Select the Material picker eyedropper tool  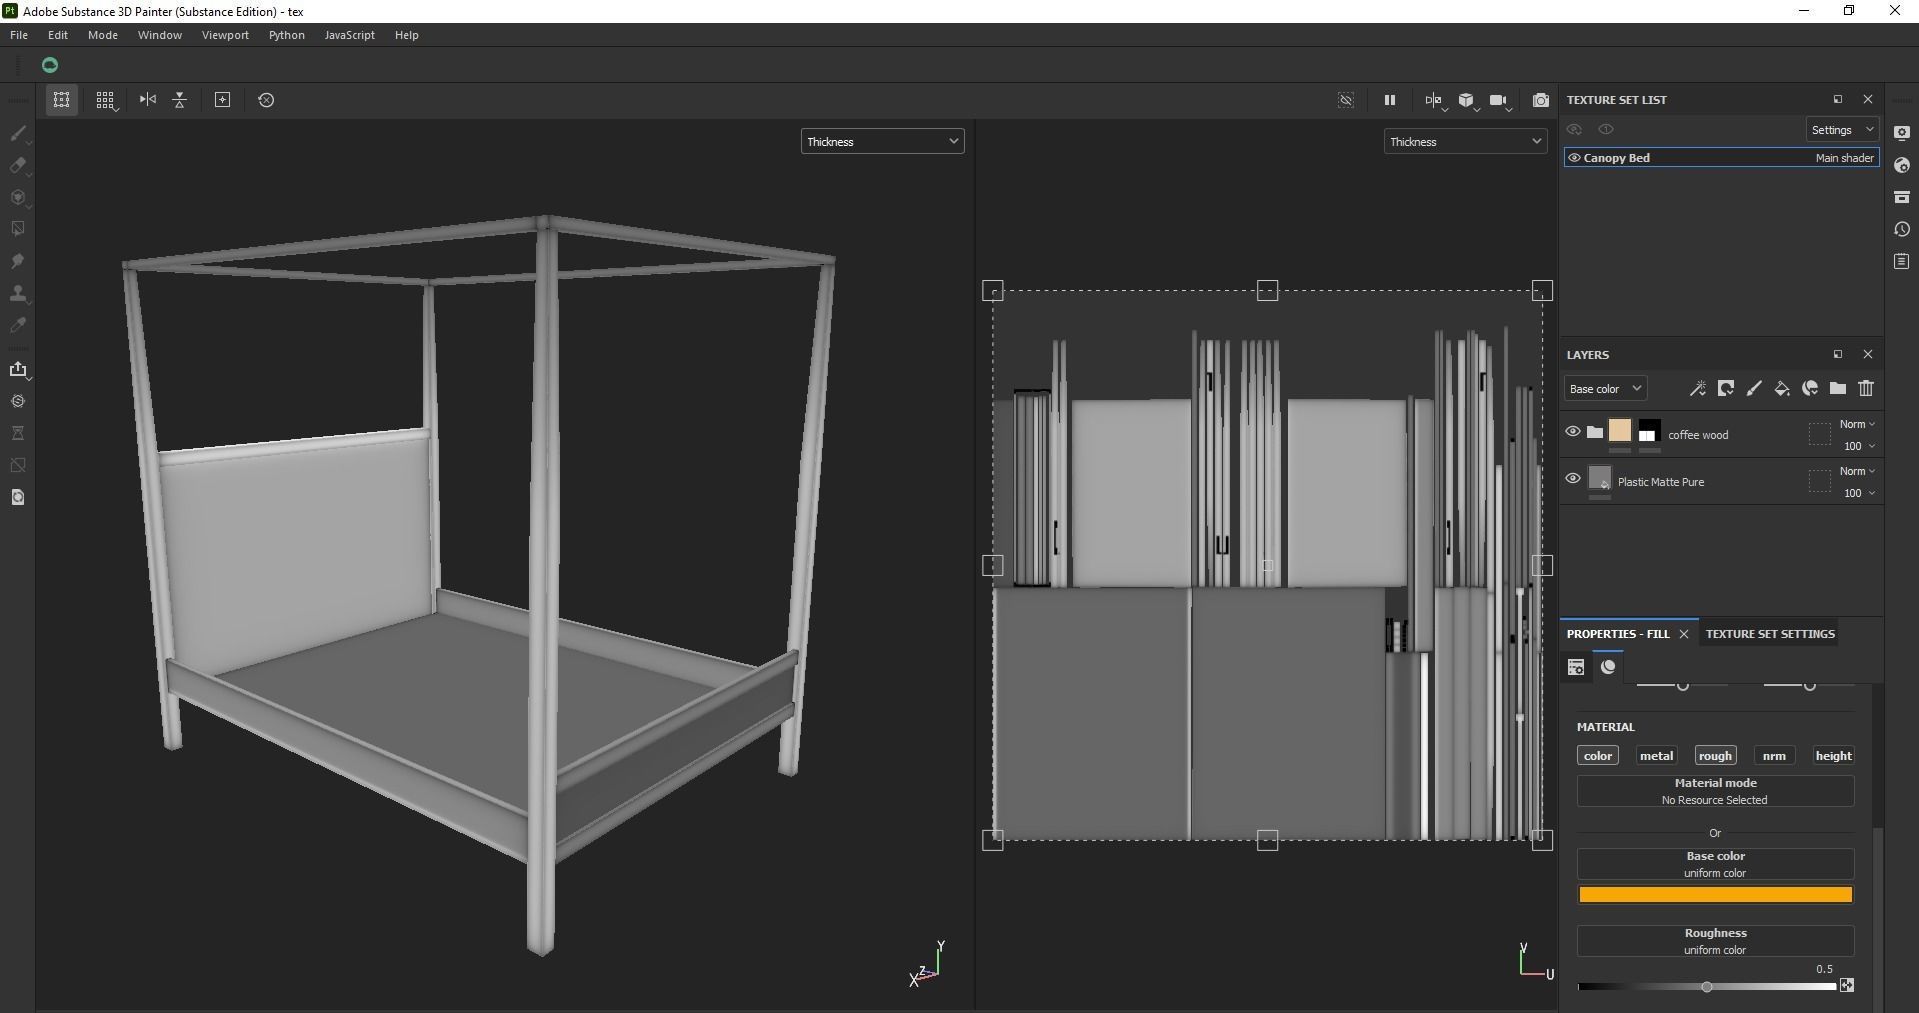[x=18, y=325]
